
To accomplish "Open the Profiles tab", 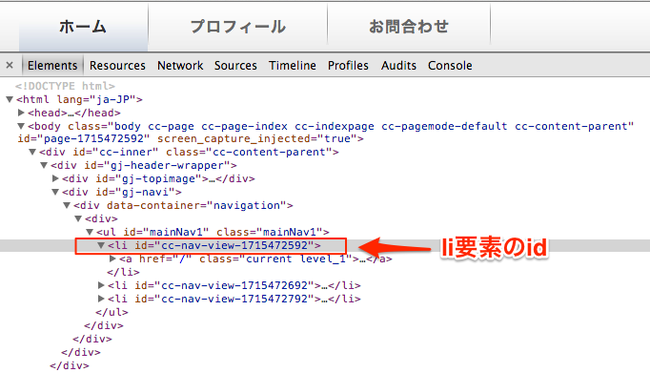I will point(348,65).
